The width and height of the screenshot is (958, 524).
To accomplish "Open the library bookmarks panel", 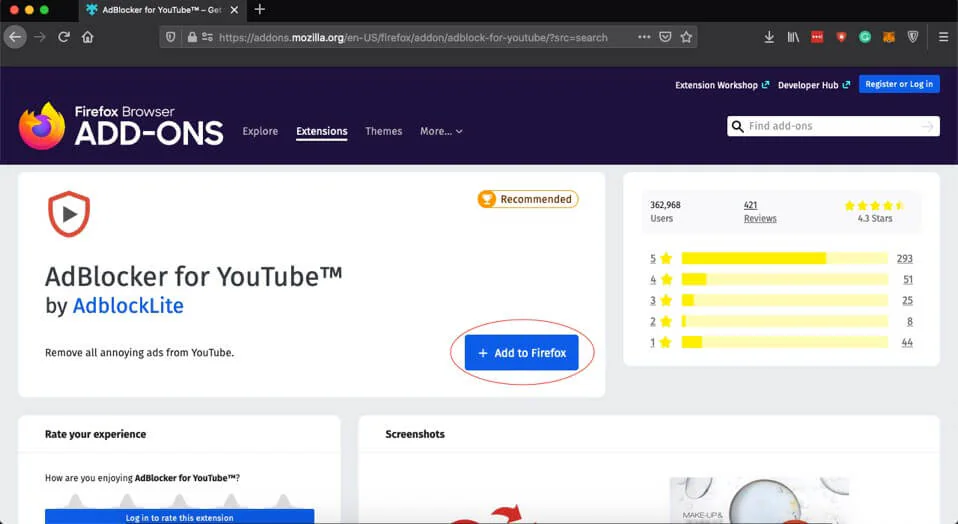I will pos(793,37).
